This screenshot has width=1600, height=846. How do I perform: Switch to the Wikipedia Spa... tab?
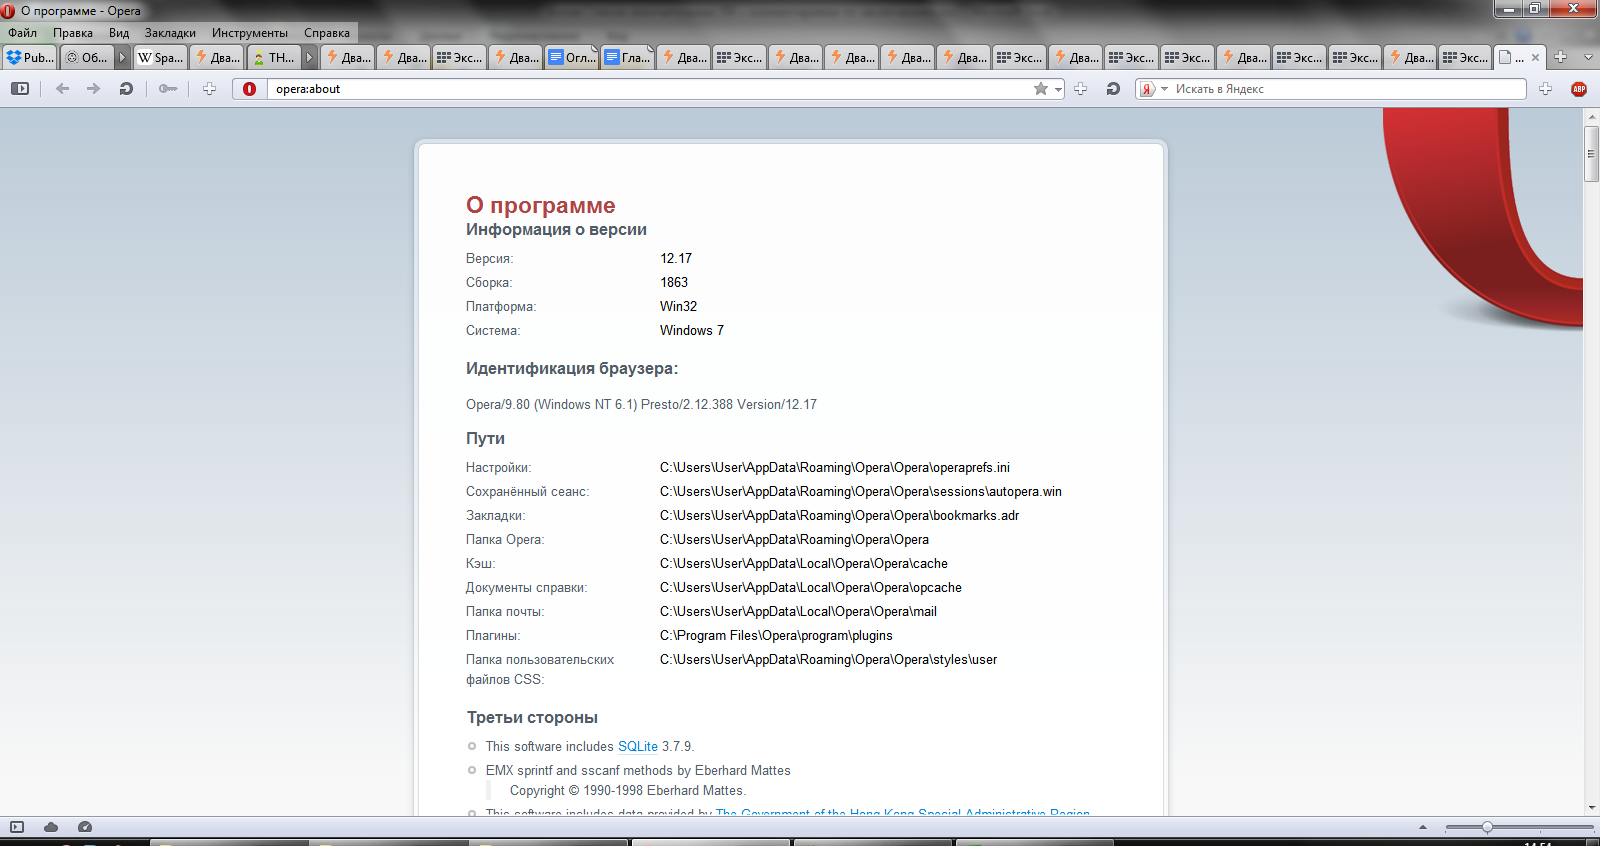(160, 57)
